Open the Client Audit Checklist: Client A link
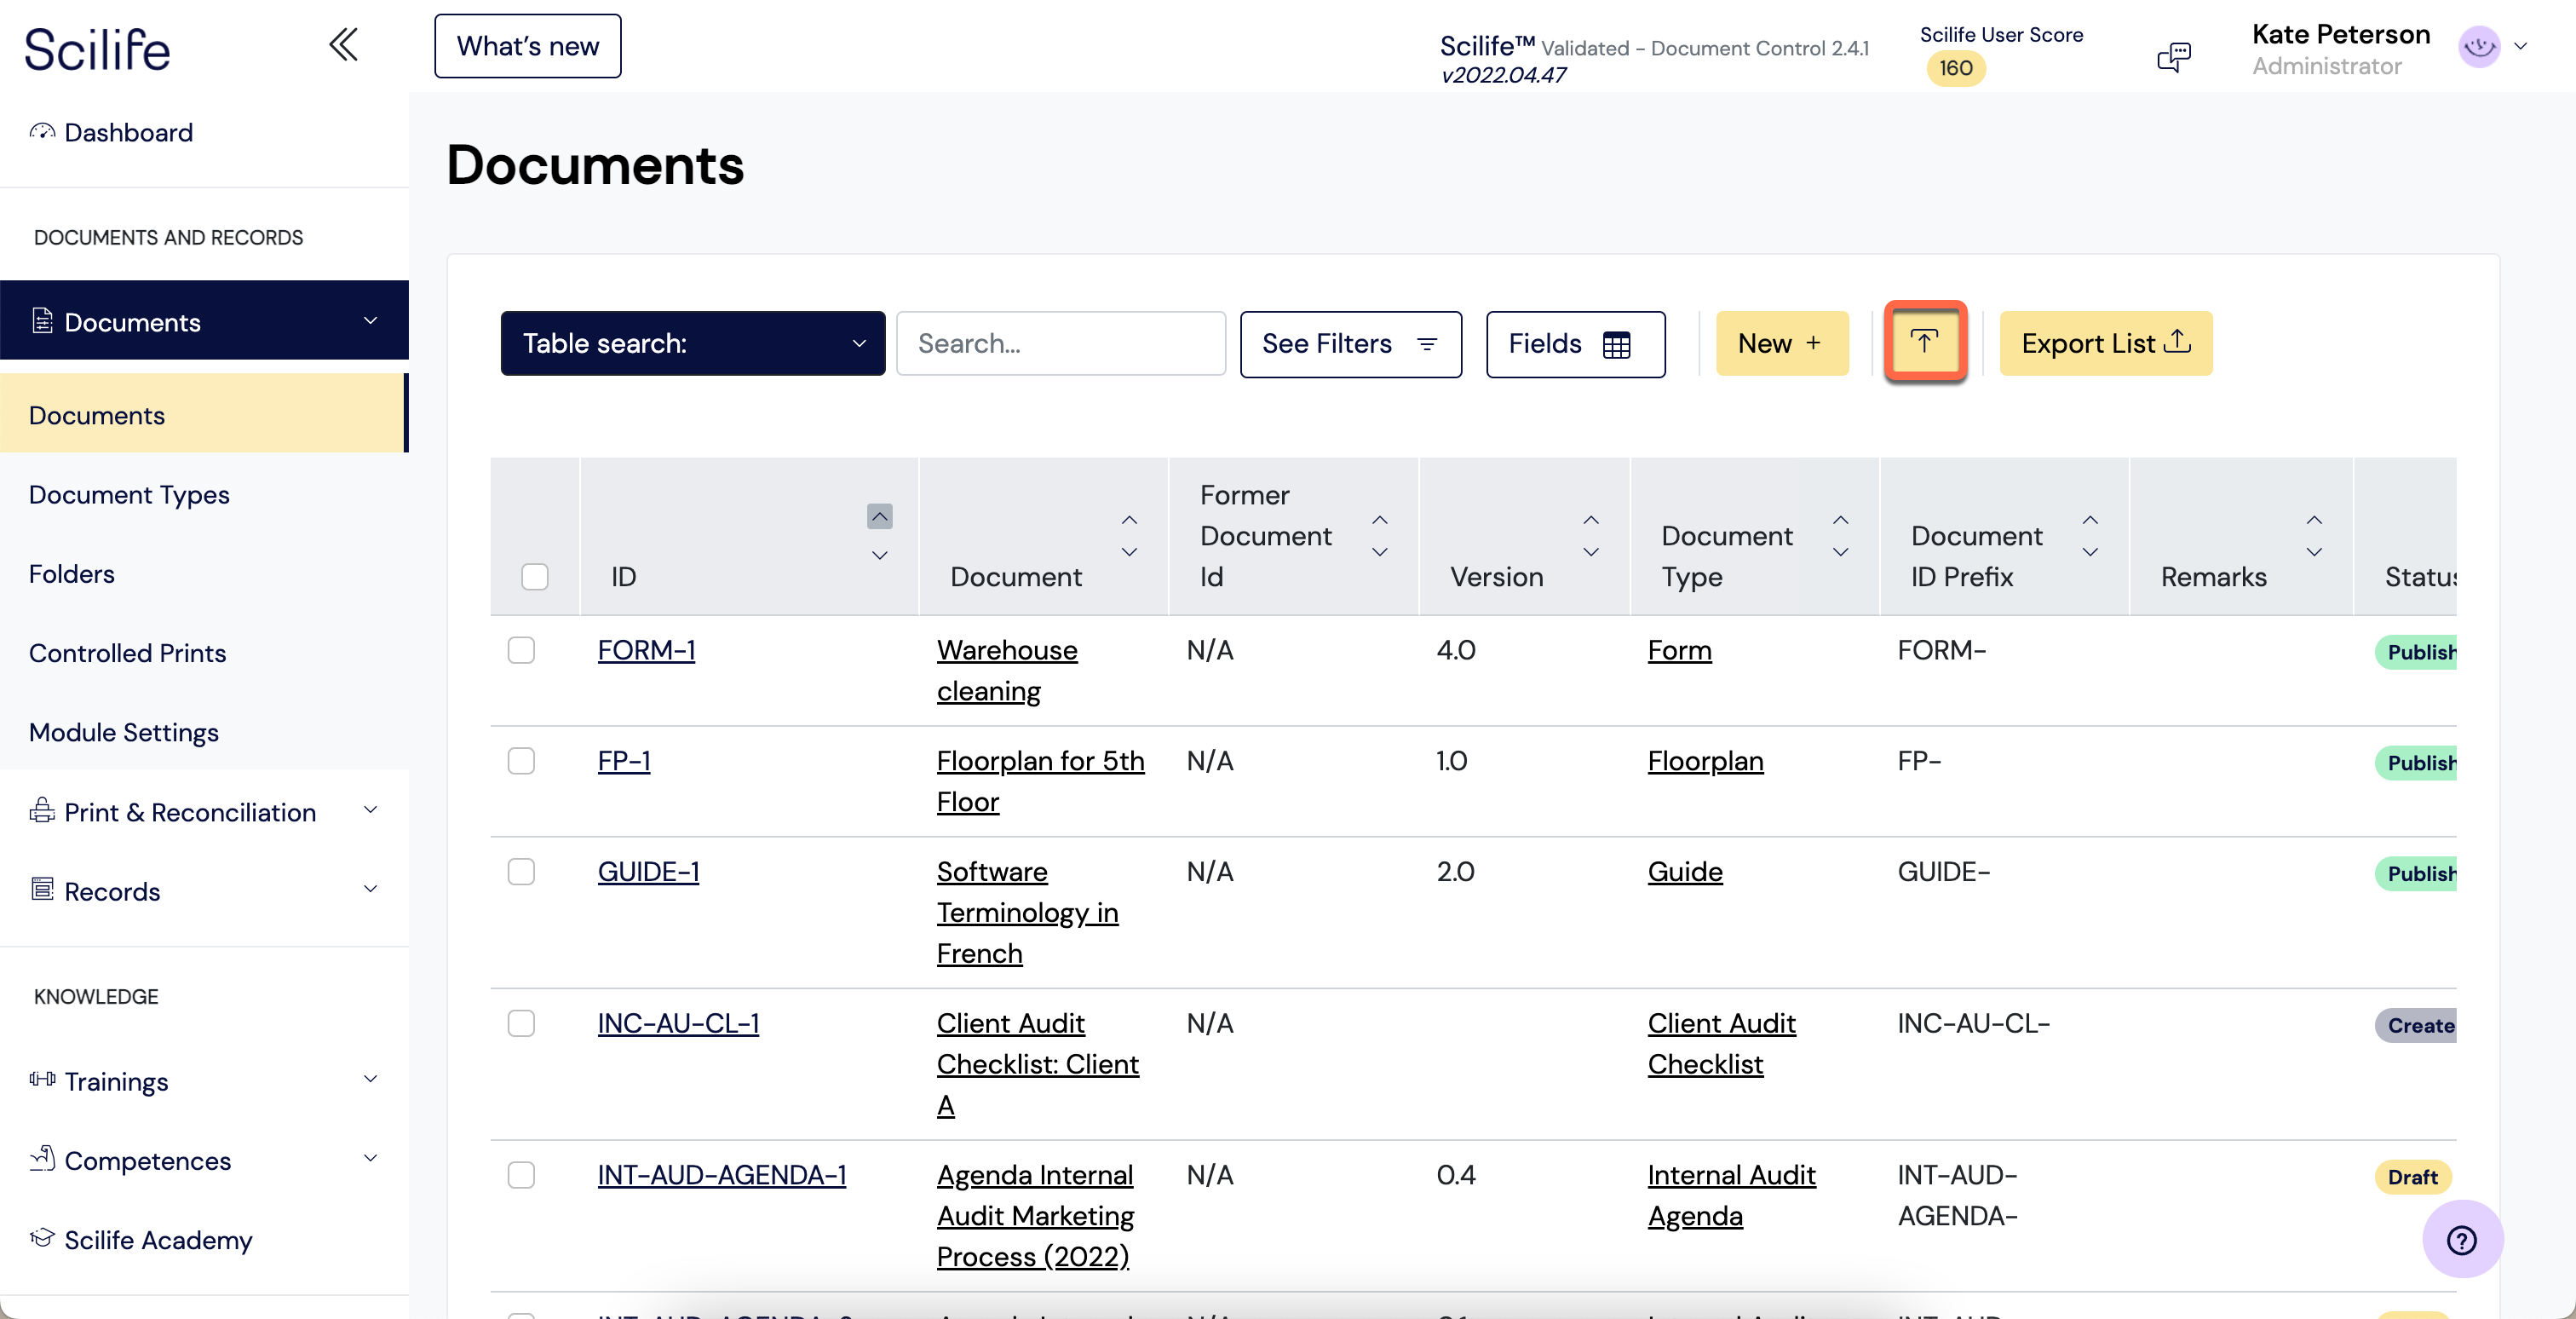This screenshot has width=2576, height=1319. pos(1038,1064)
